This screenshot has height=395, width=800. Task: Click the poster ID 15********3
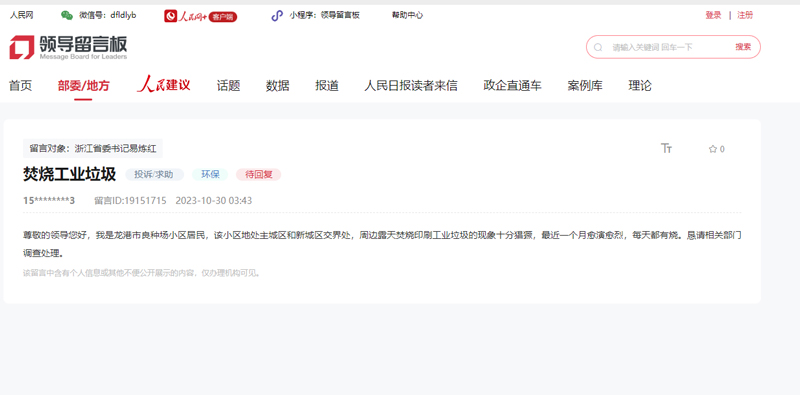click(x=49, y=201)
